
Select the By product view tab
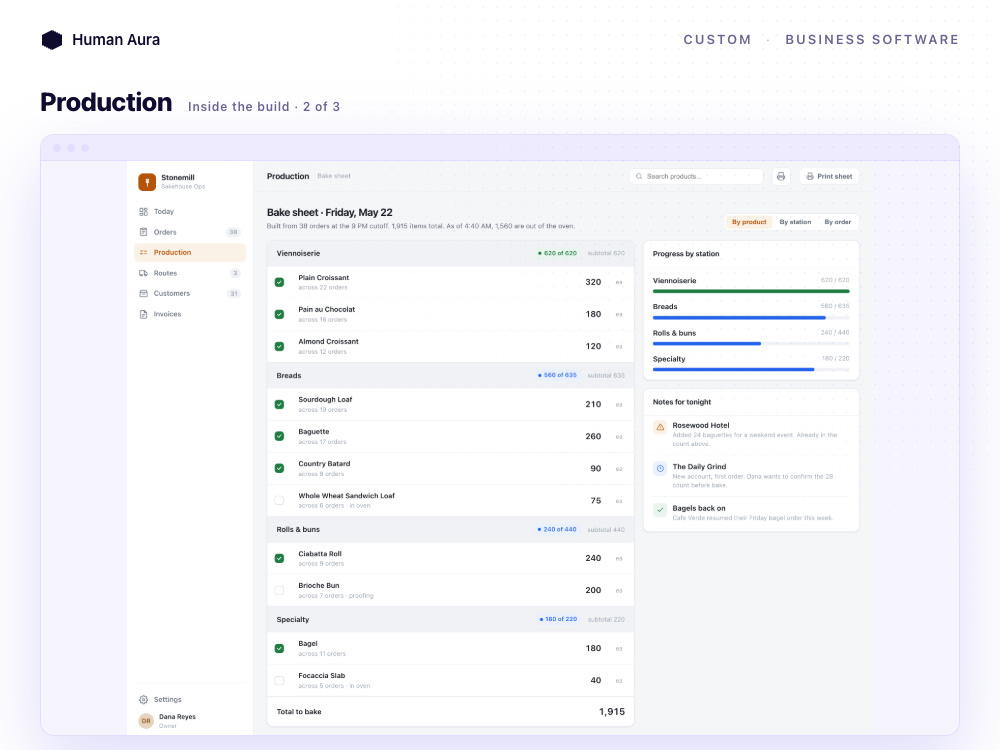[x=749, y=222]
